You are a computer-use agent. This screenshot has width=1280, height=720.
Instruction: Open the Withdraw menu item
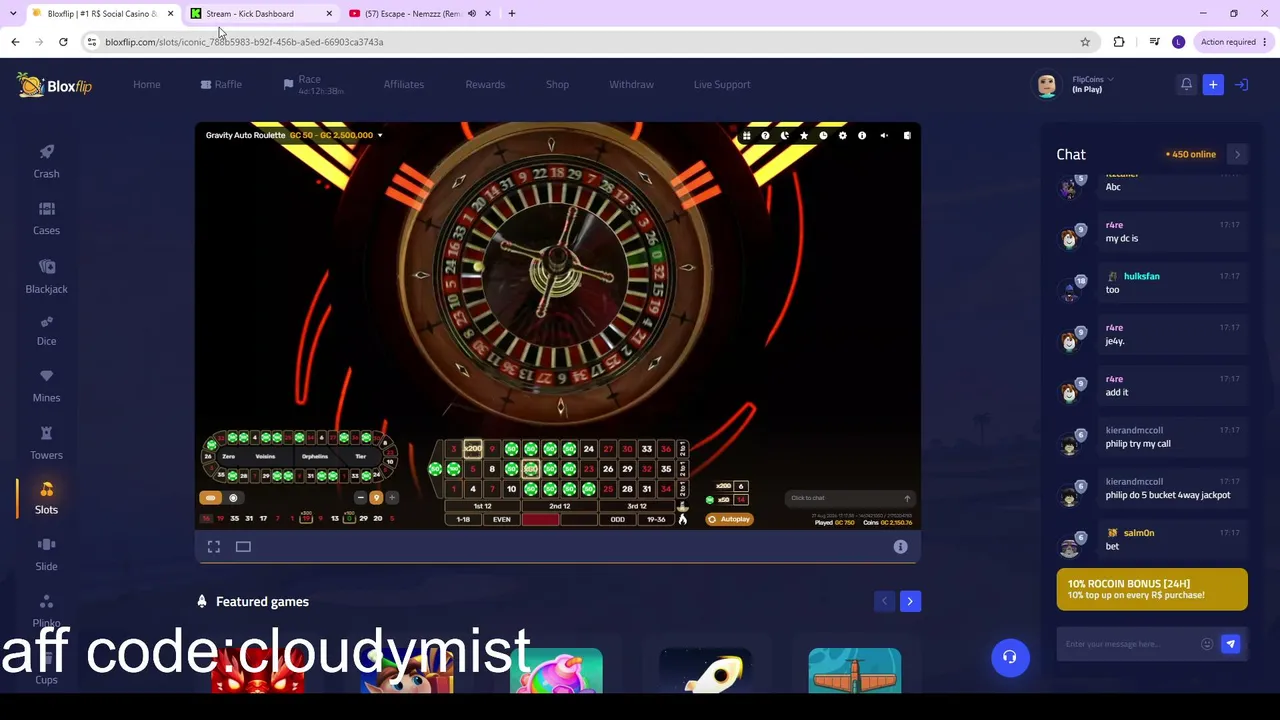tap(631, 85)
